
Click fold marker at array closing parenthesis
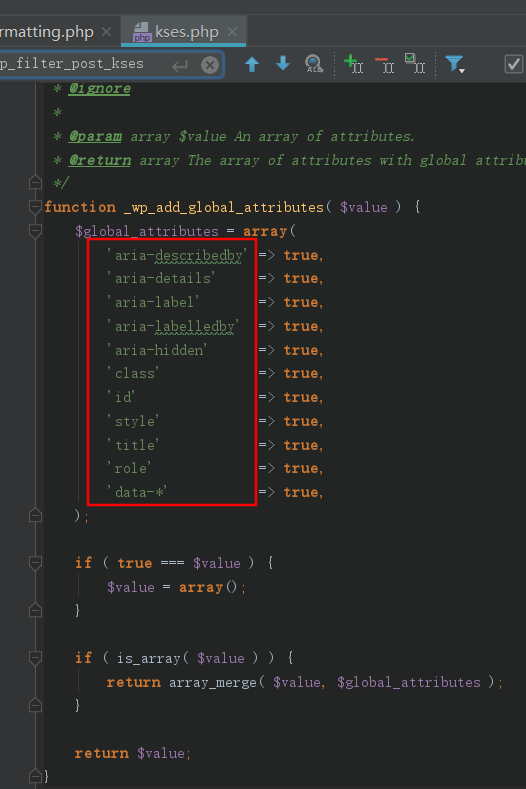tap(35, 515)
